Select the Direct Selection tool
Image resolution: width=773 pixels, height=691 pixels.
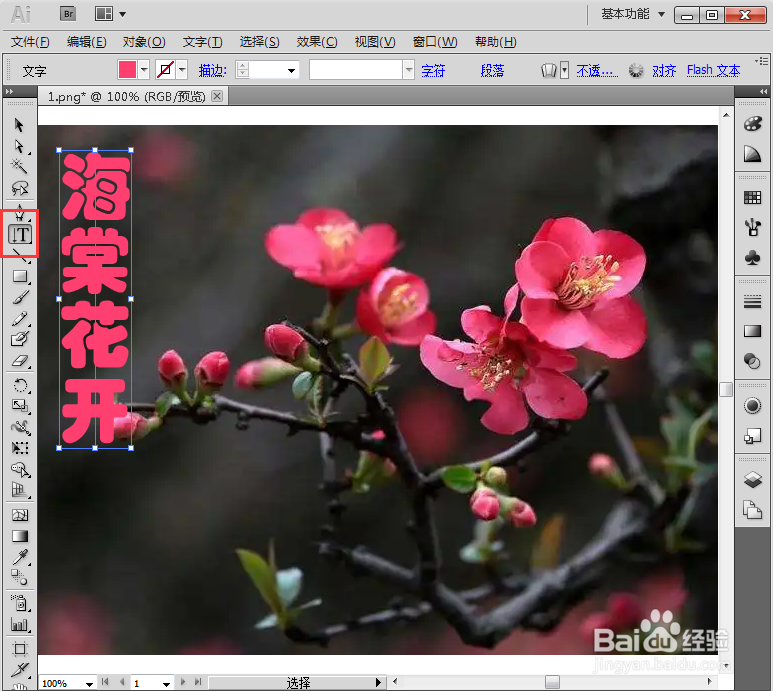point(19,146)
